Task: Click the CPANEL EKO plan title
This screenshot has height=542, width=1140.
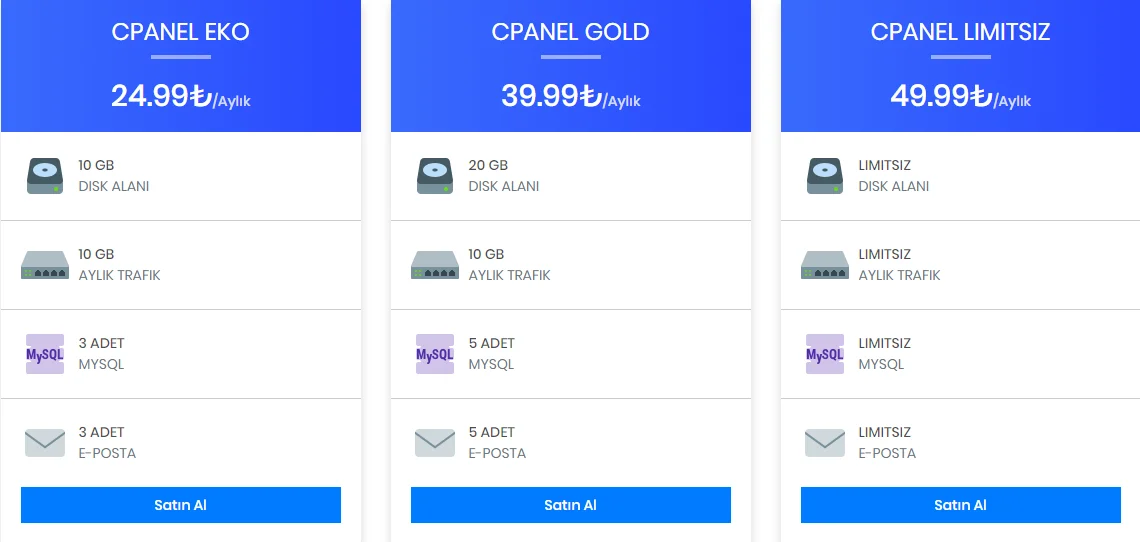Action: (x=180, y=32)
